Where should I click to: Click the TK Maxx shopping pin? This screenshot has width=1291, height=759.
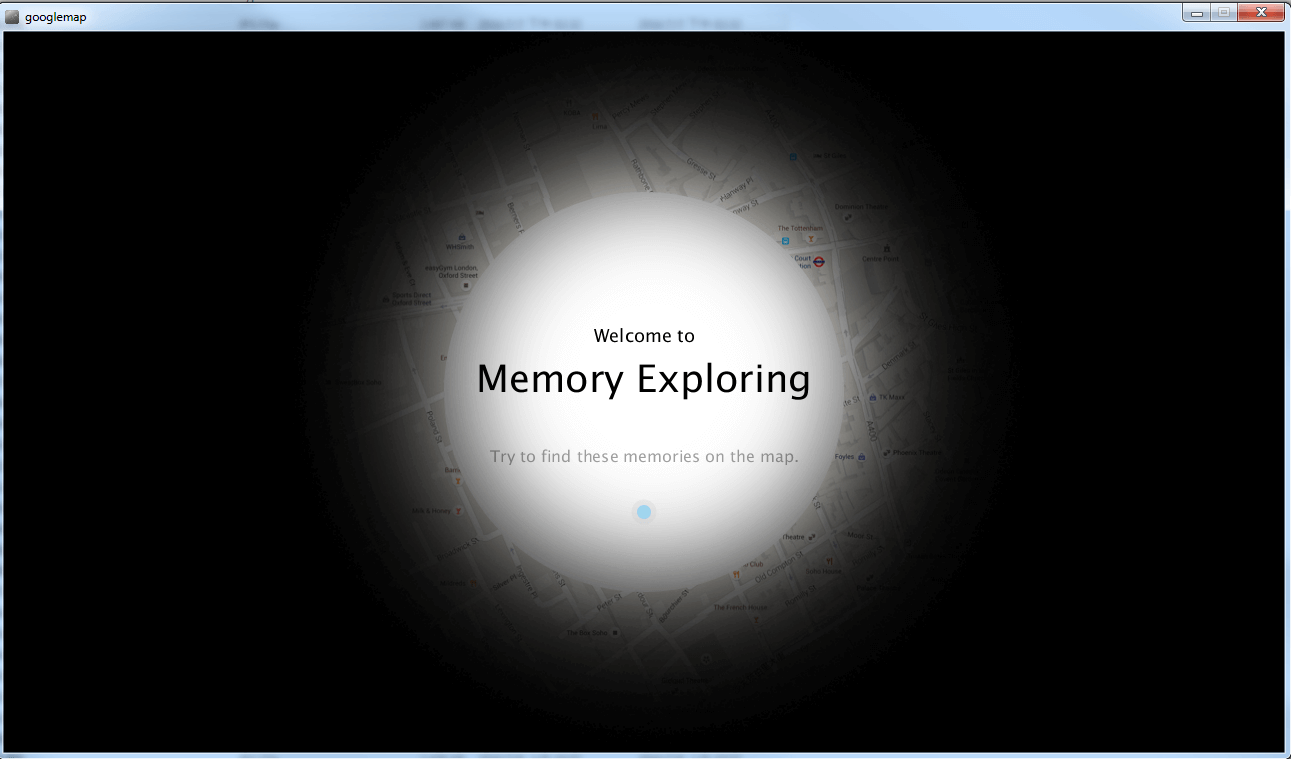click(872, 397)
